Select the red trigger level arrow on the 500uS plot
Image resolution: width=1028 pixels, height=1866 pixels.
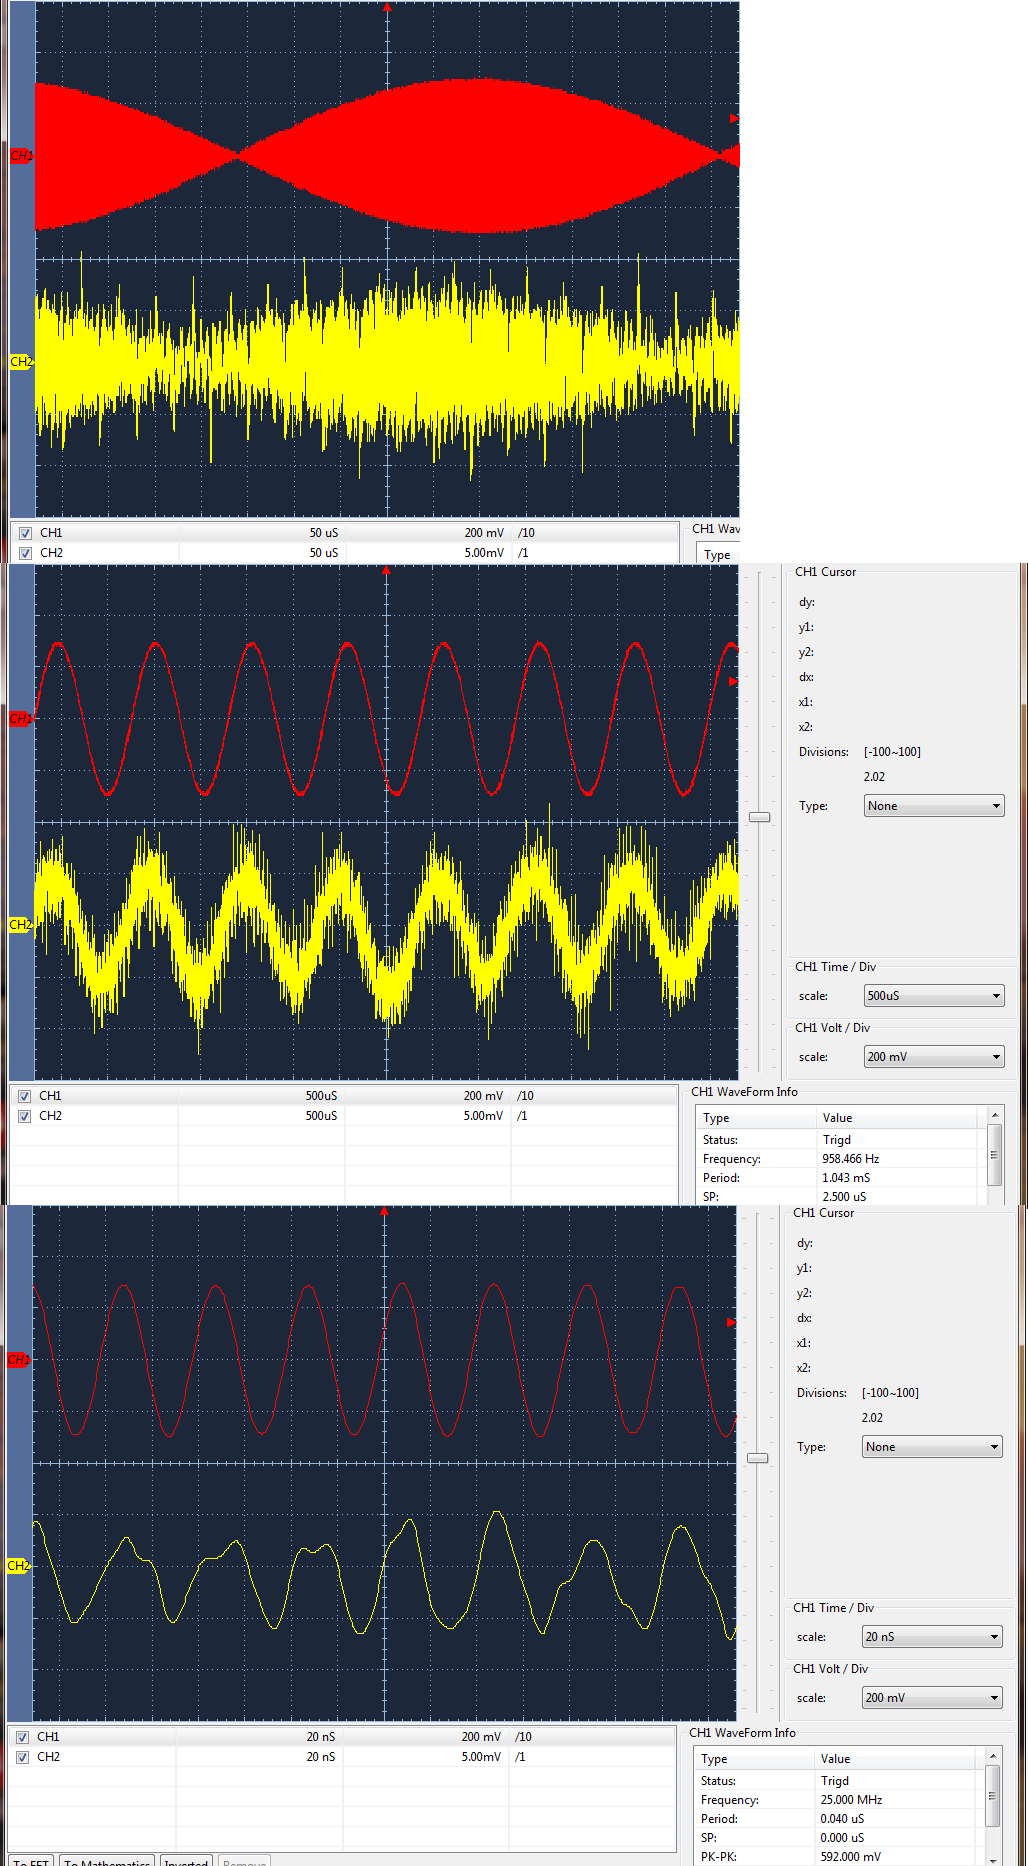tap(733, 681)
